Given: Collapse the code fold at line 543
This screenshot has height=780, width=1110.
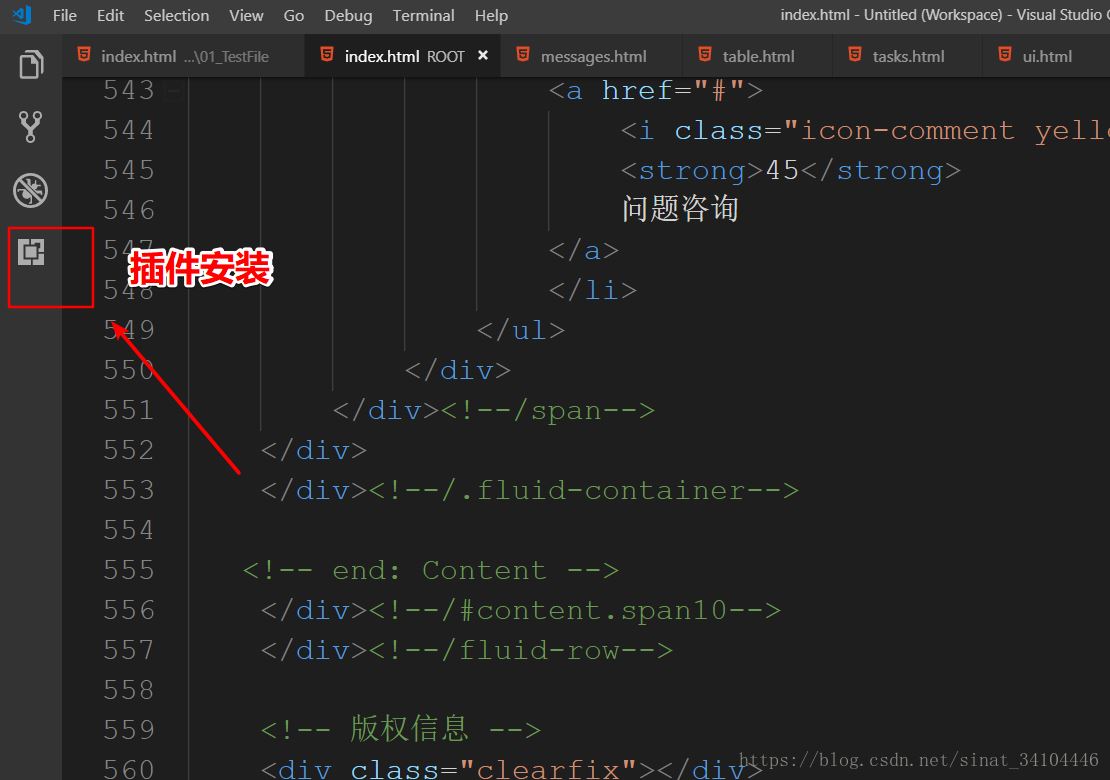Looking at the screenshot, I should (x=172, y=89).
